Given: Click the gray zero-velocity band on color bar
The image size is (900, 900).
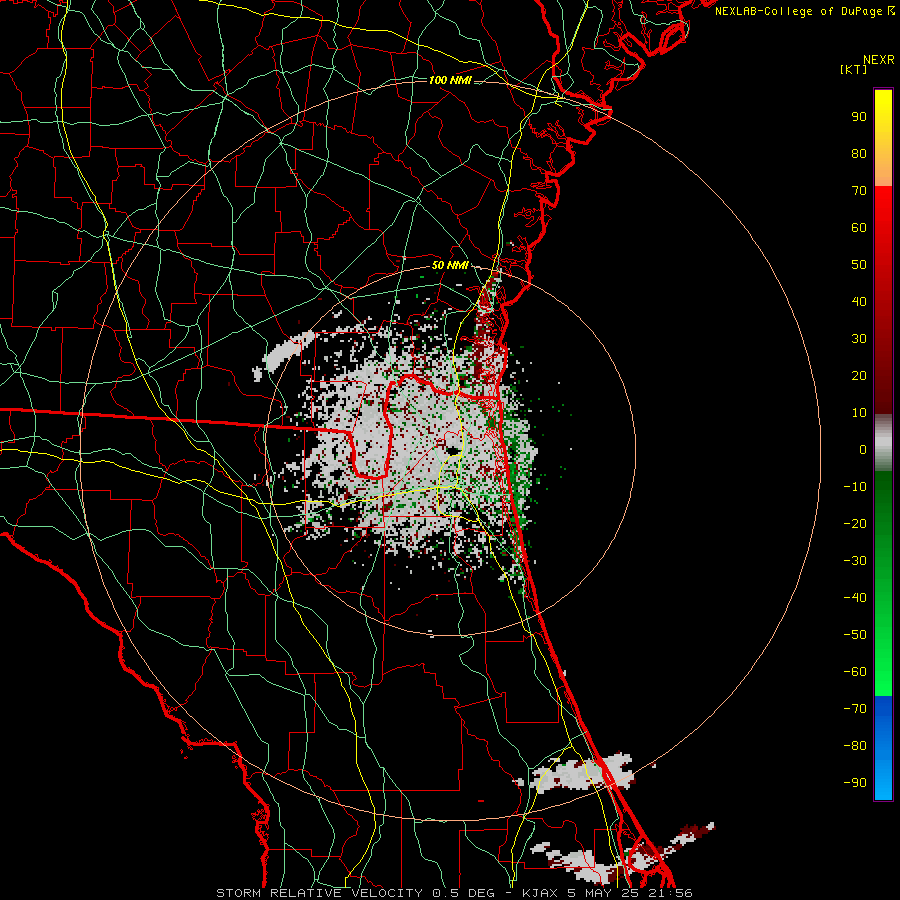Looking at the screenshot, I should point(883,443).
